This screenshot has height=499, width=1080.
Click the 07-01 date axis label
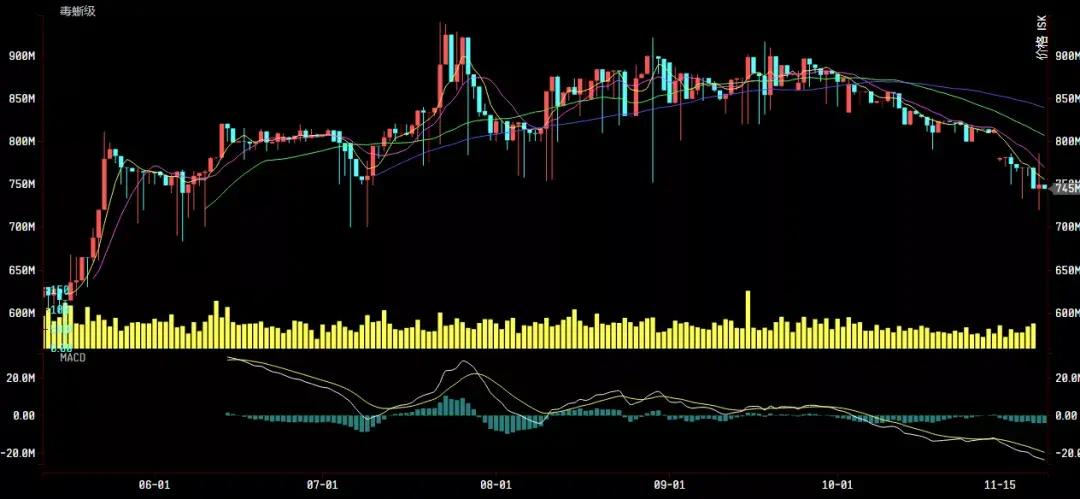click(x=322, y=485)
